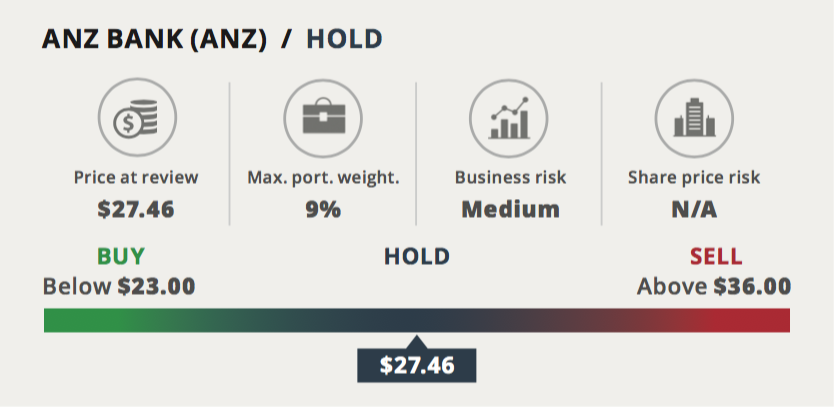Click the 9% portfolio weight value

[x=323, y=209]
